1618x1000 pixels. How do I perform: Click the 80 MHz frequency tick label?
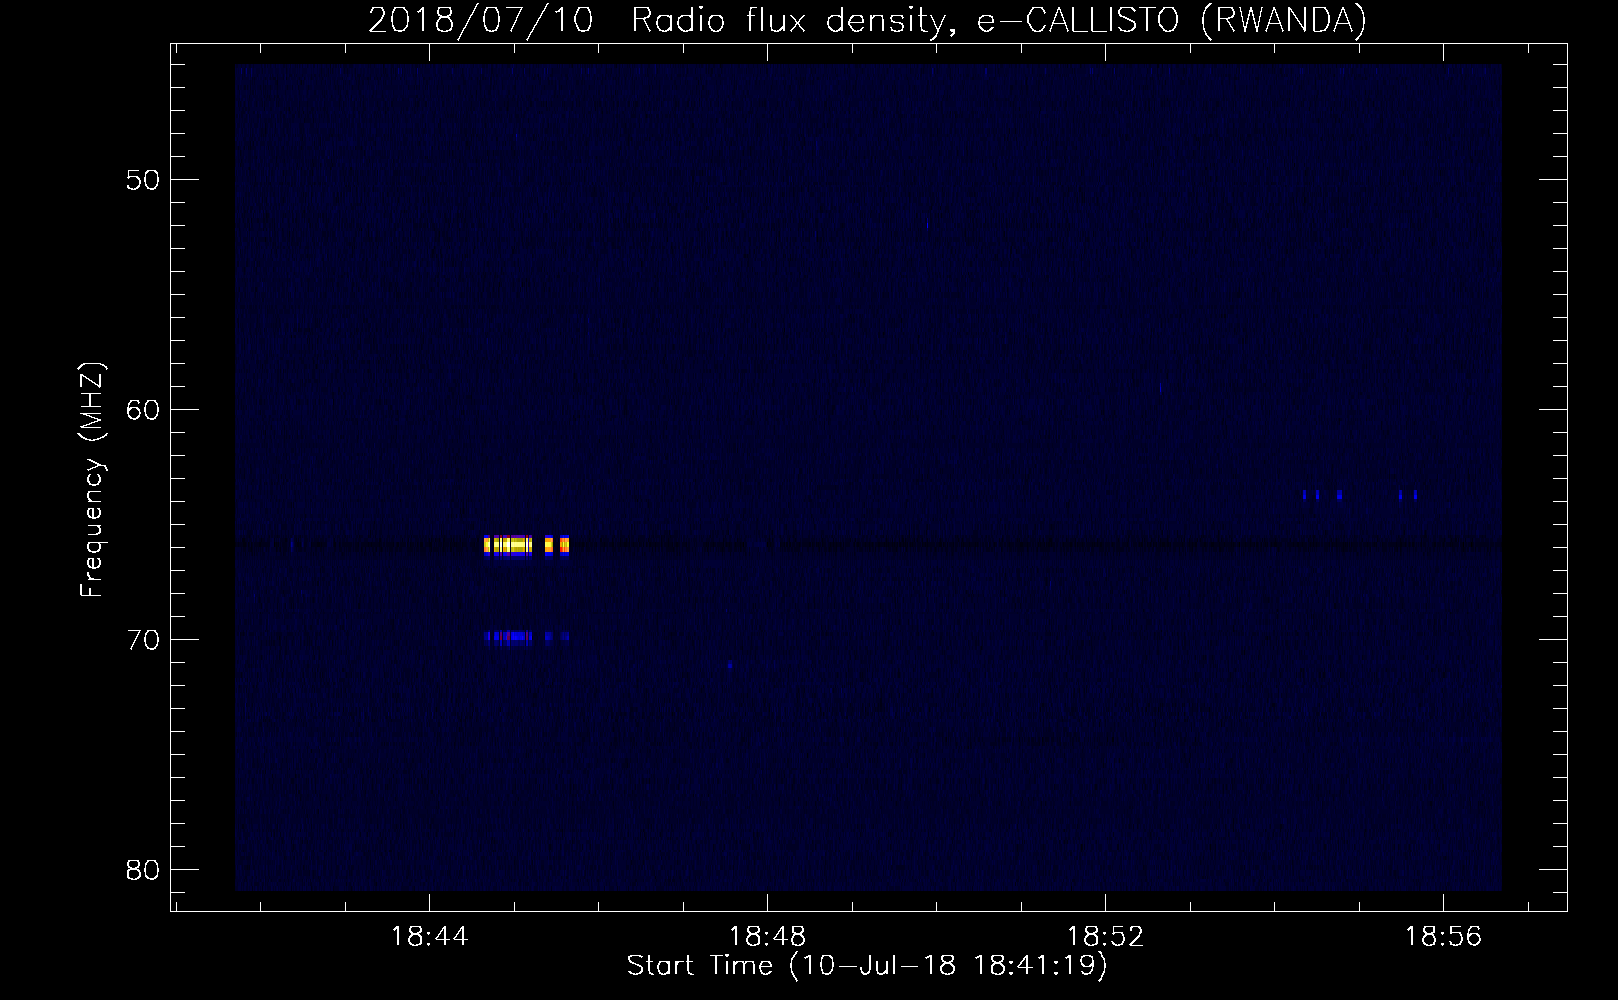(x=143, y=870)
